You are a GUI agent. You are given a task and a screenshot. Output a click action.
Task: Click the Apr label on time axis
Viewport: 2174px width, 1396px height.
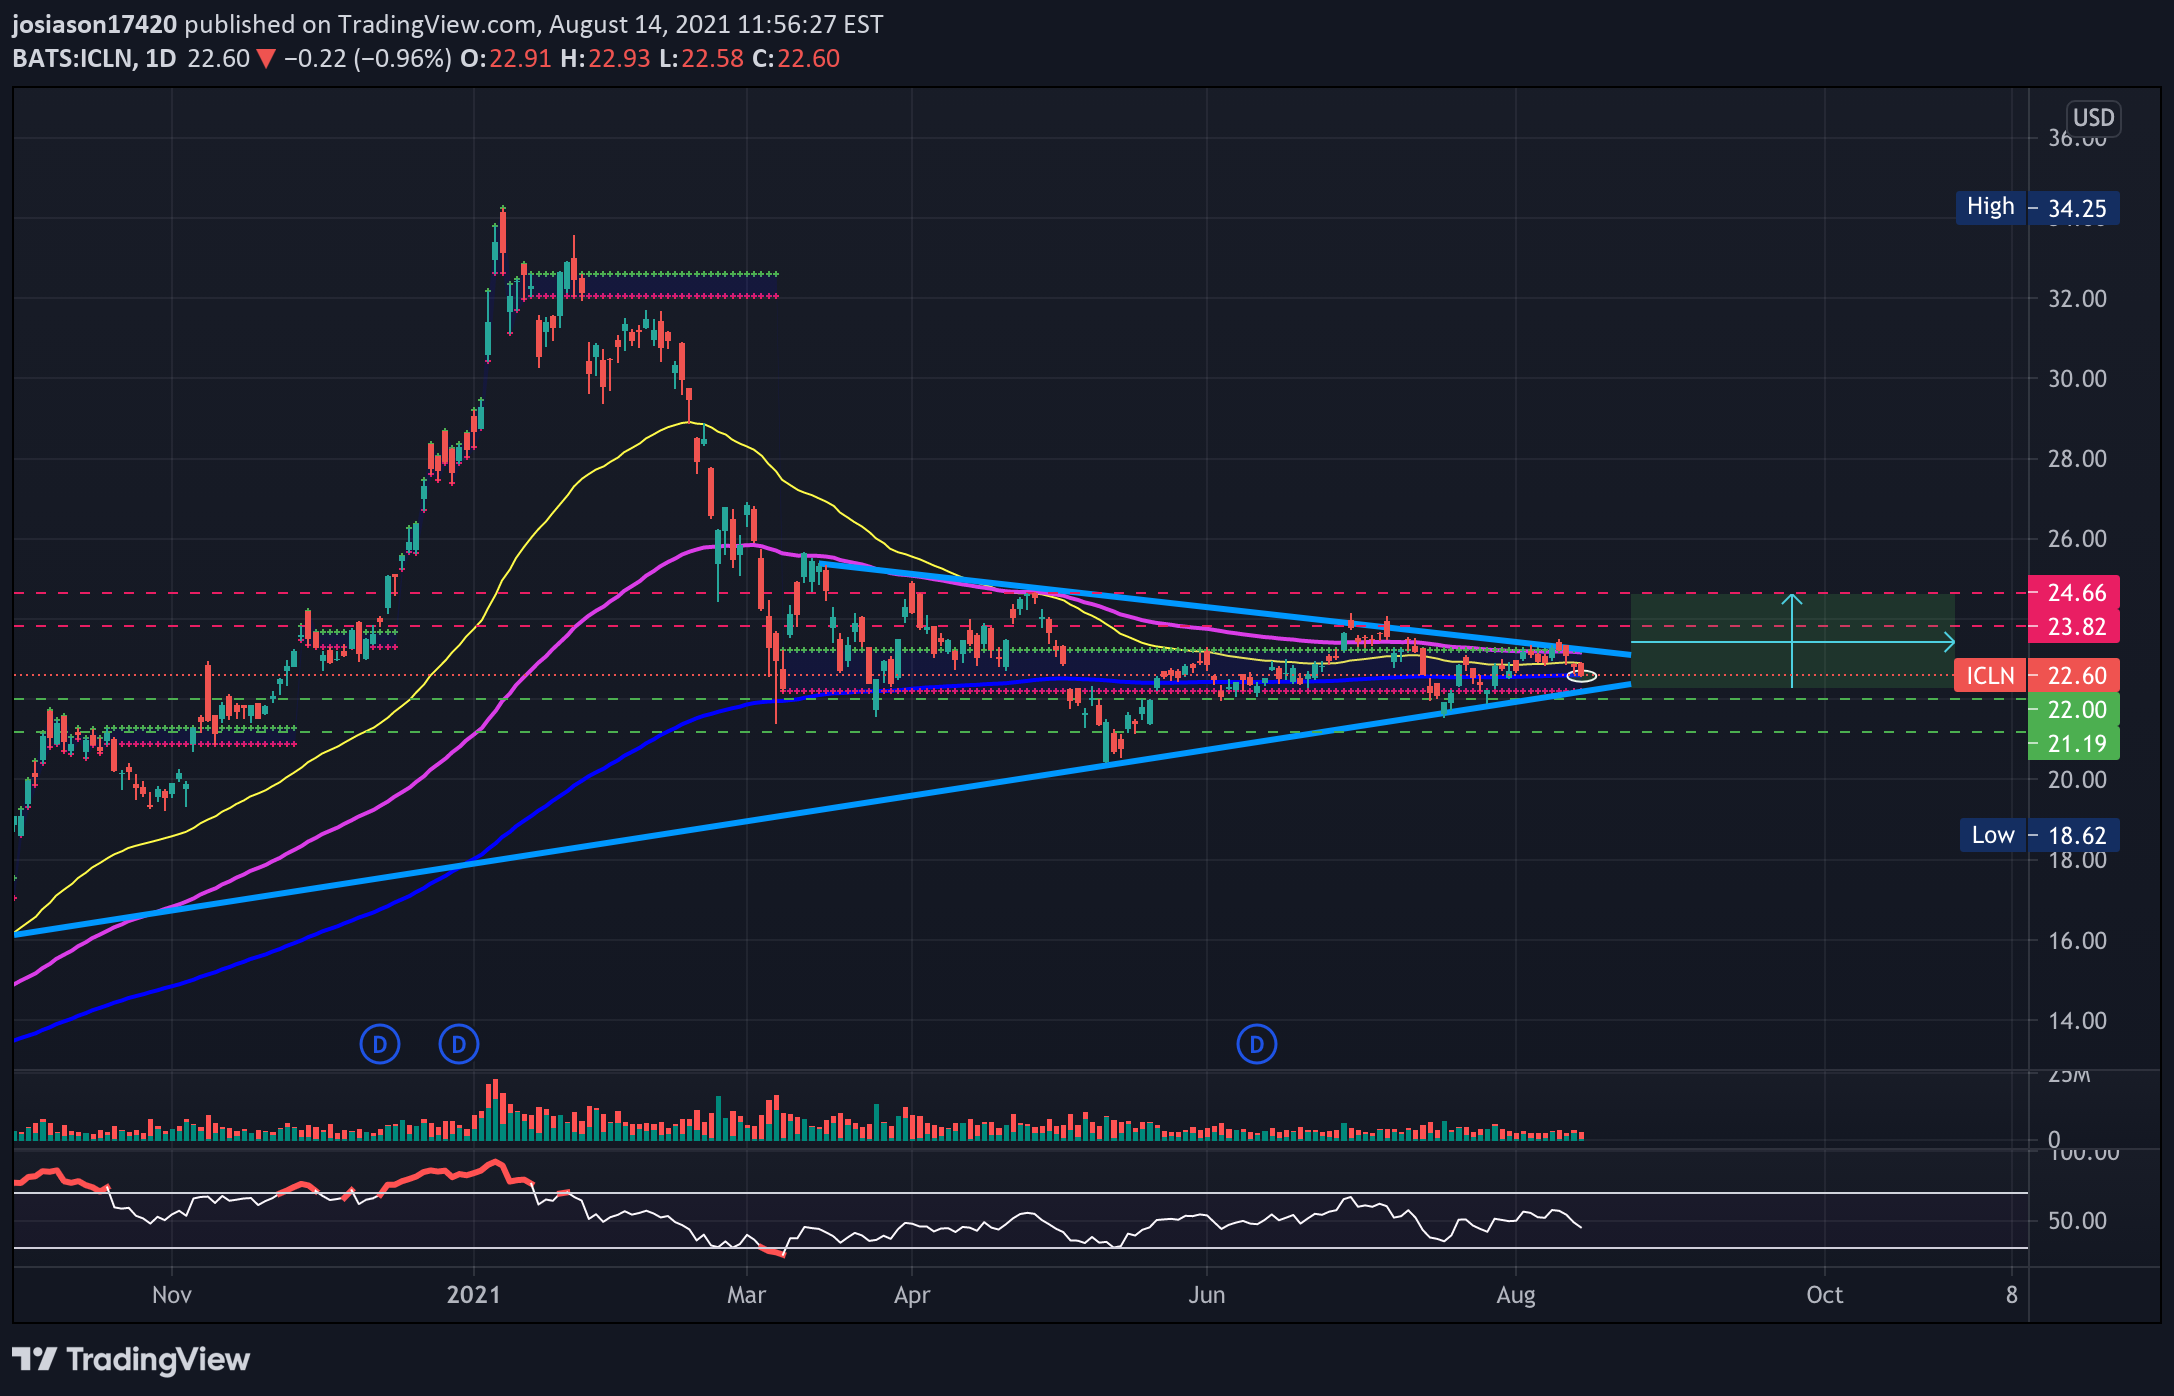[x=911, y=1295]
